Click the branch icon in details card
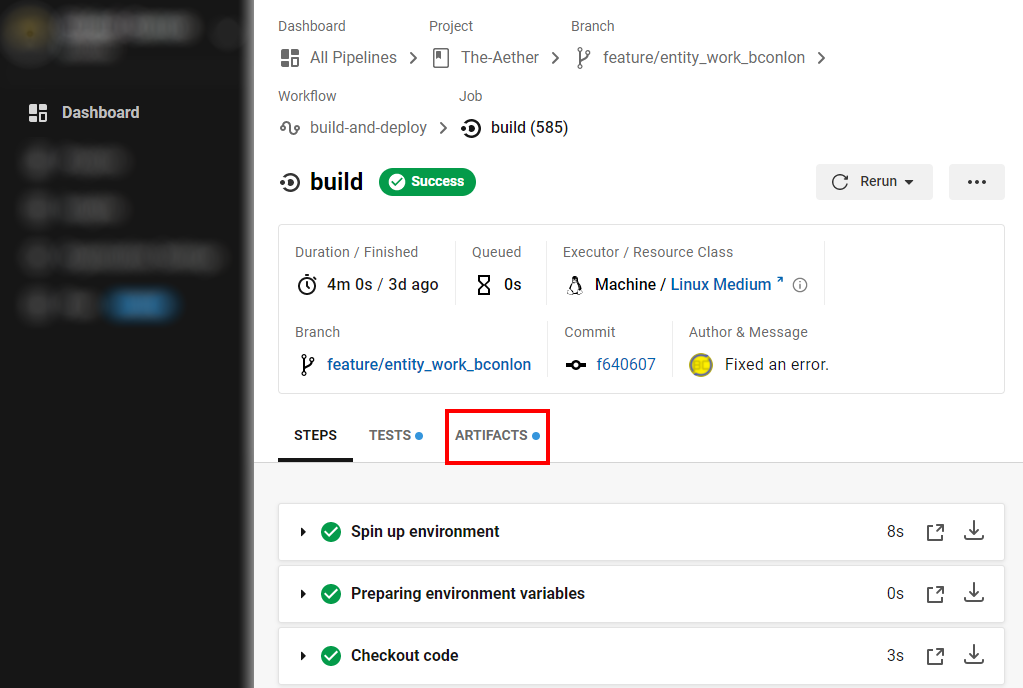 (x=307, y=365)
